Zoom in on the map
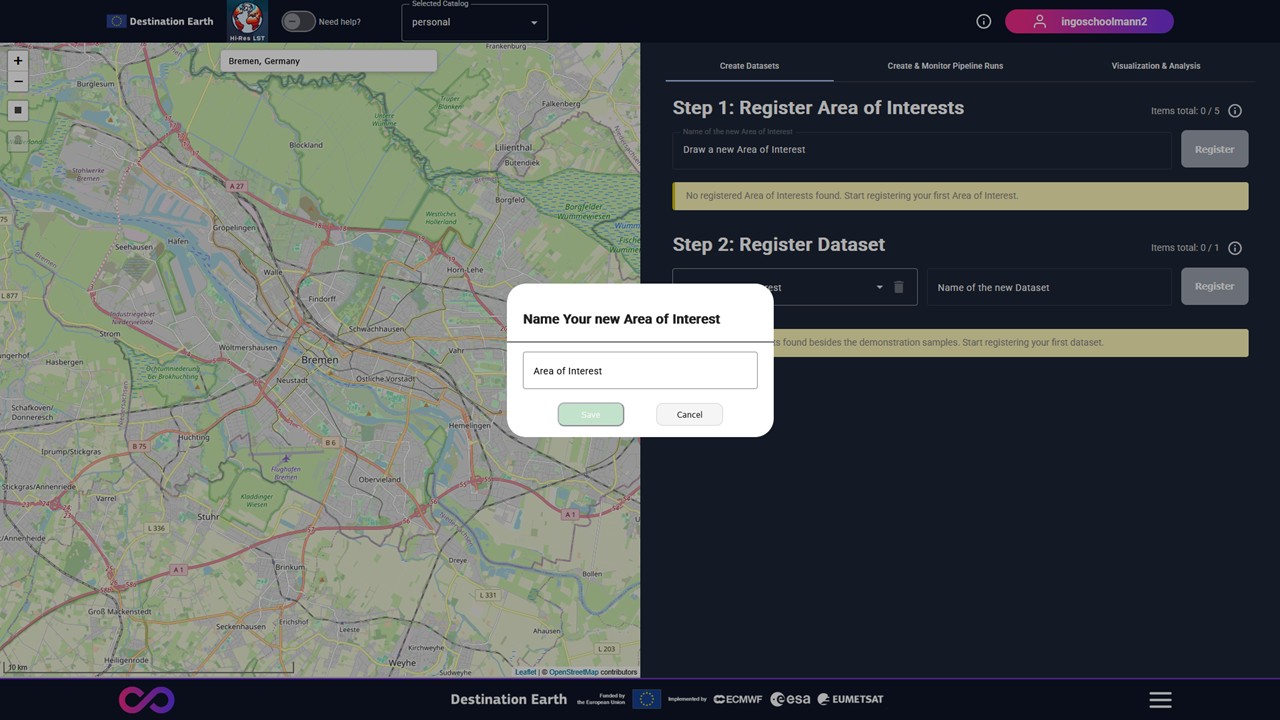 (x=17, y=61)
